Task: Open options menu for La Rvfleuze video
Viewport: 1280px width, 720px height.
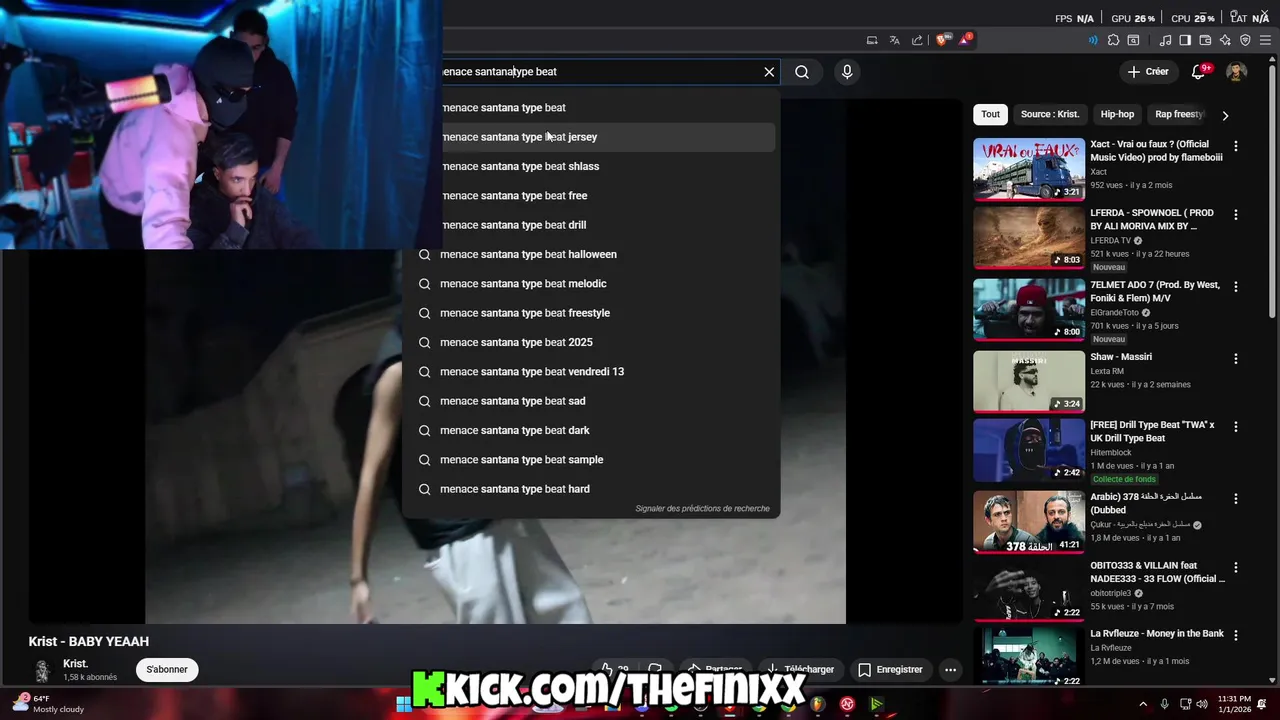Action: [1236, 636]
